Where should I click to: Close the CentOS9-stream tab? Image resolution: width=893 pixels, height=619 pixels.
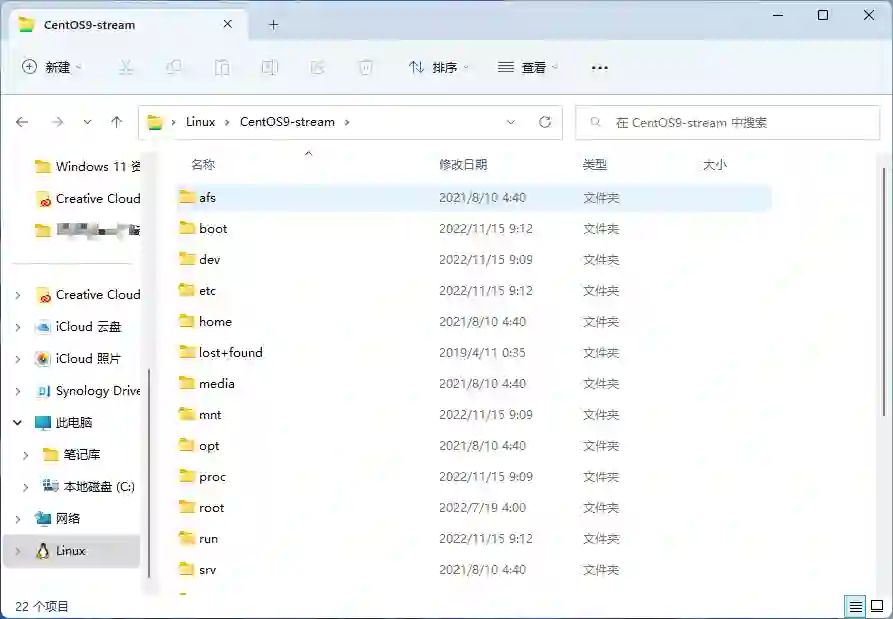[x=227, y=24]
